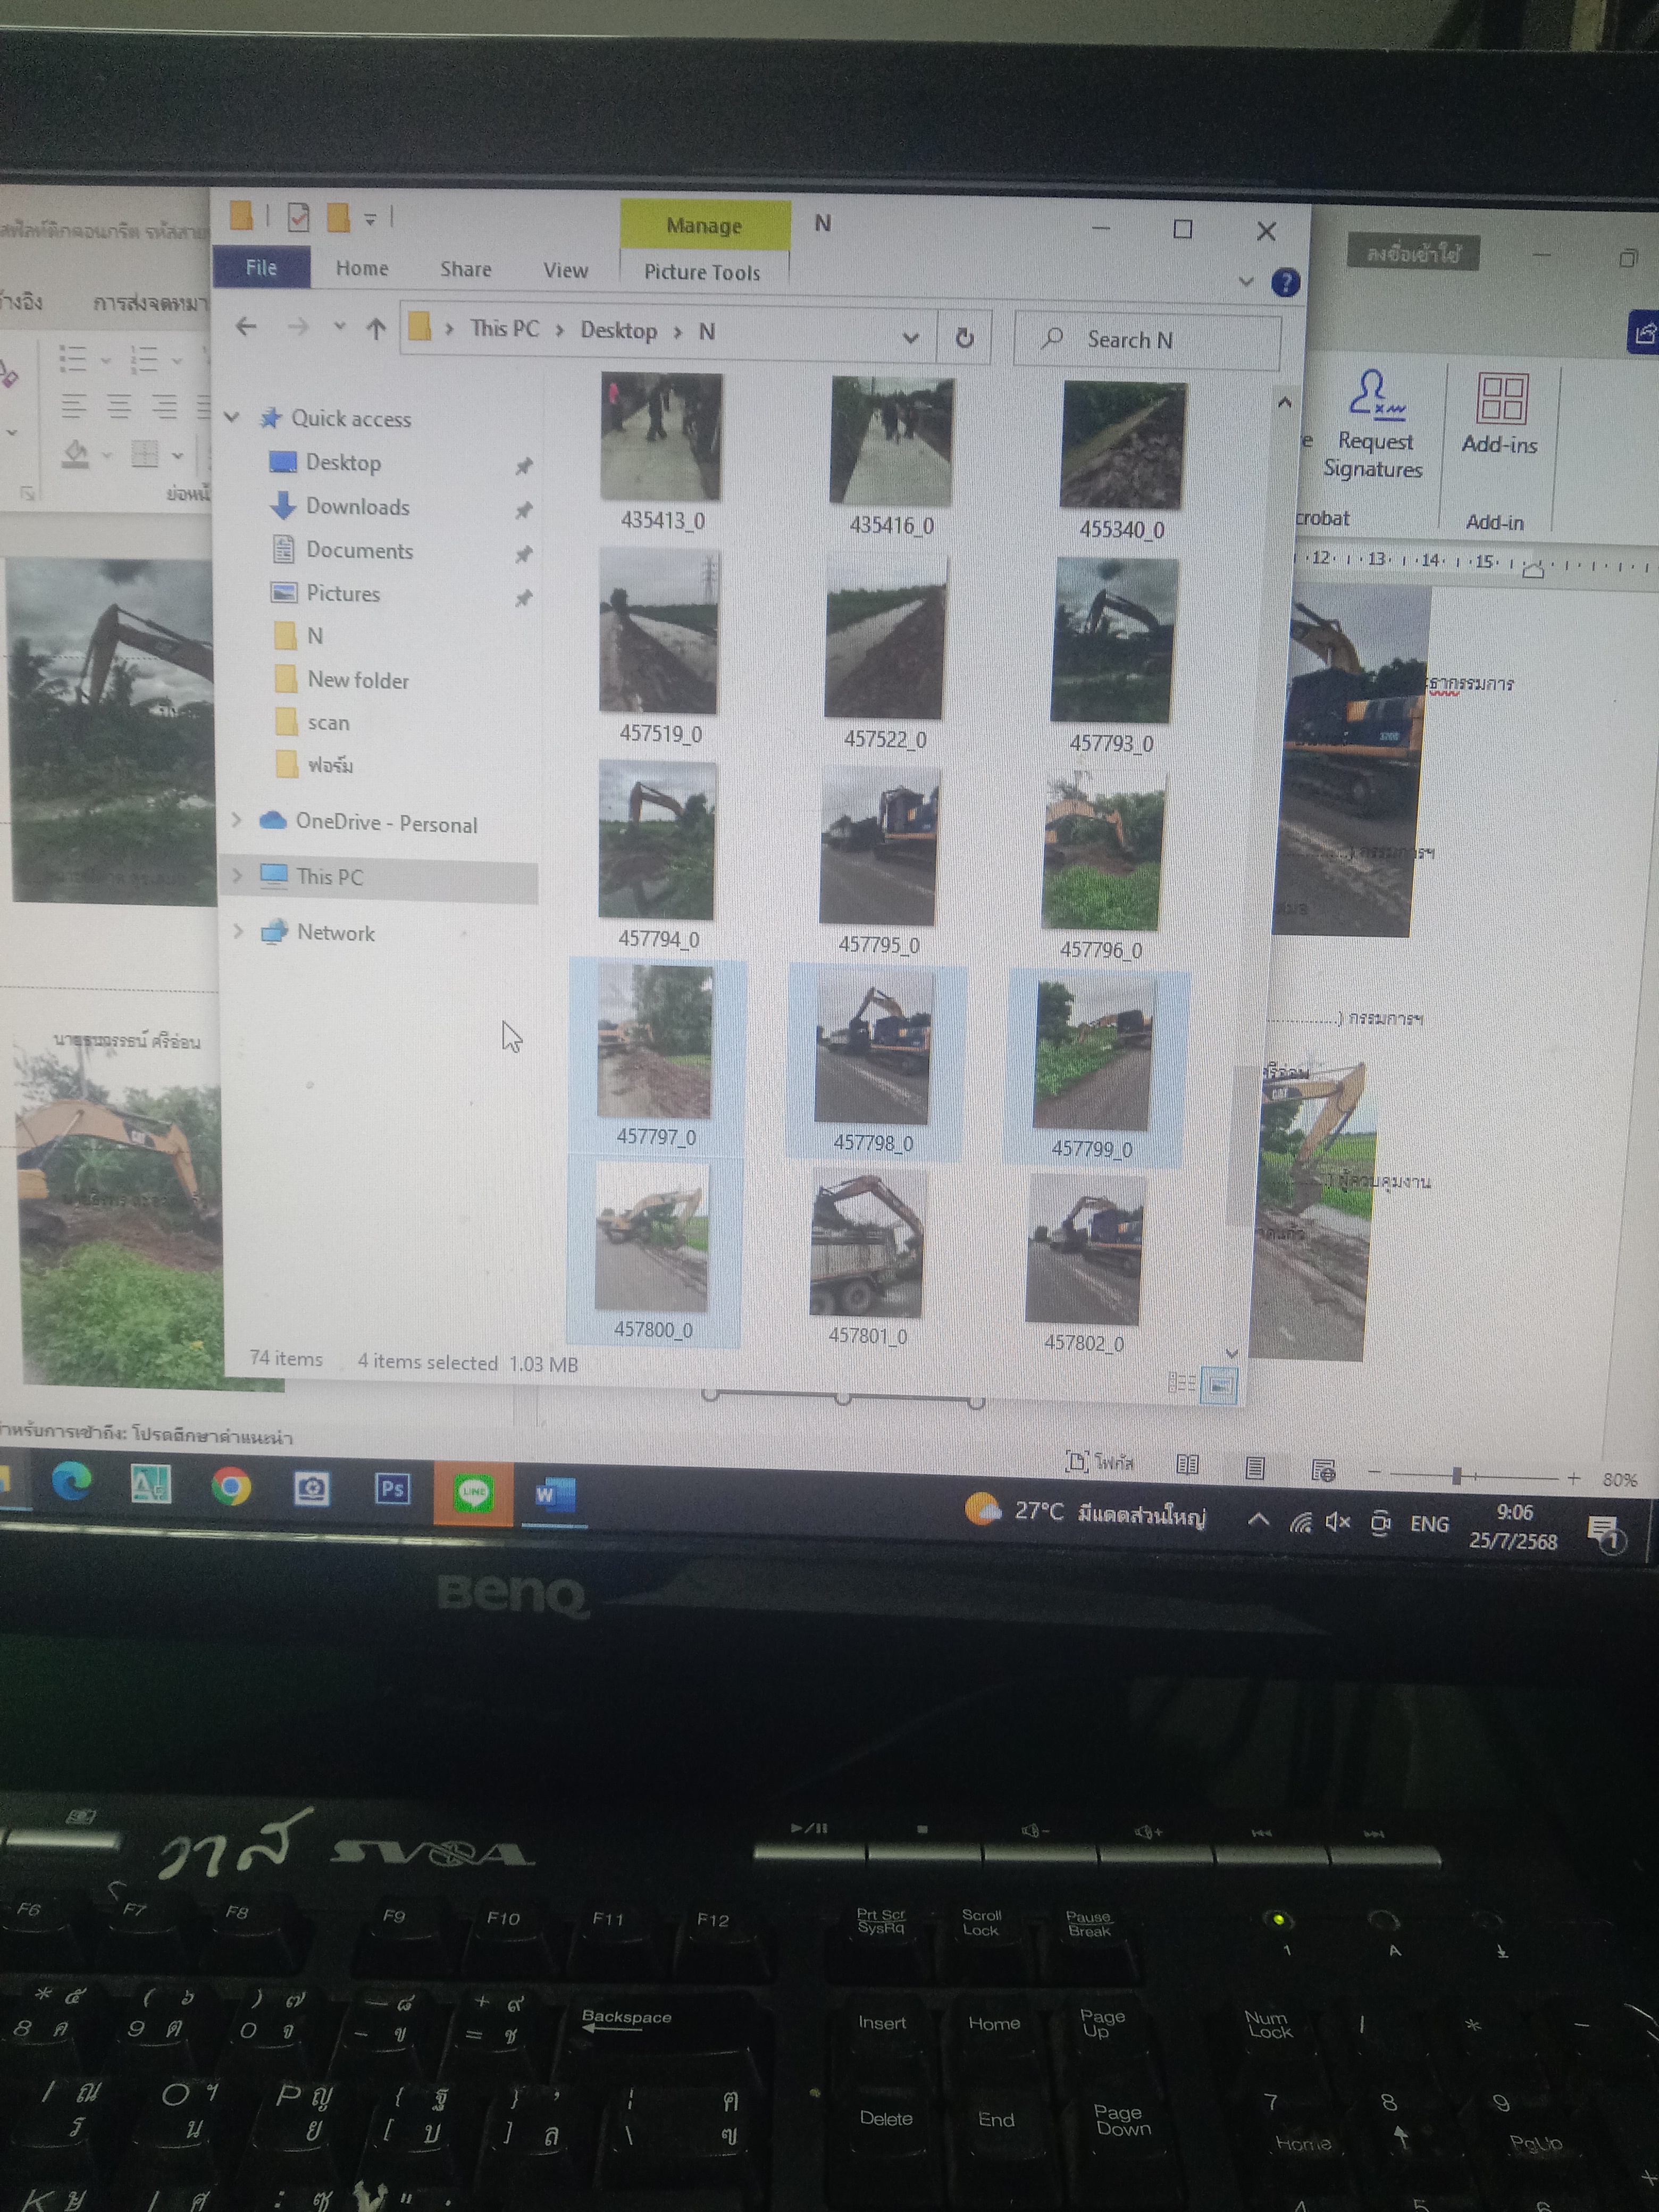This screenshot has height=2212, width=1659.
Task: Click Word web layout view icon
Action: (1322, 1470)
